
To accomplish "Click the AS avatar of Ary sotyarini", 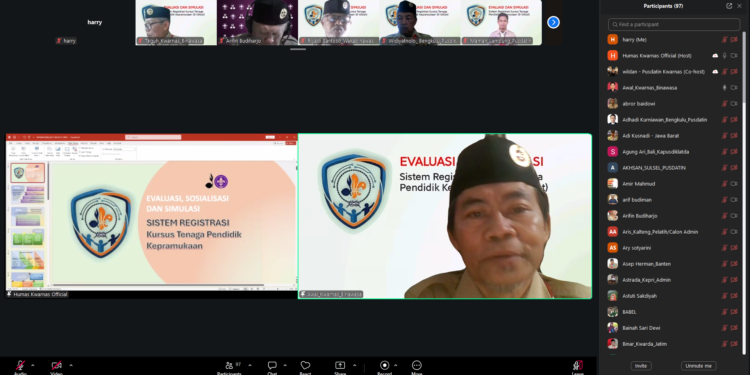I will [x=613, y=248].
